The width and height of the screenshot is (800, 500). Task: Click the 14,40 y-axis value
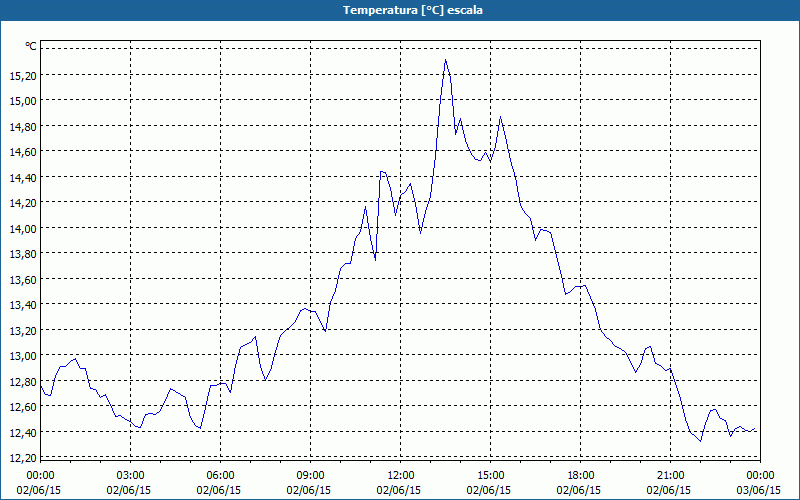[x=23, y=178]
